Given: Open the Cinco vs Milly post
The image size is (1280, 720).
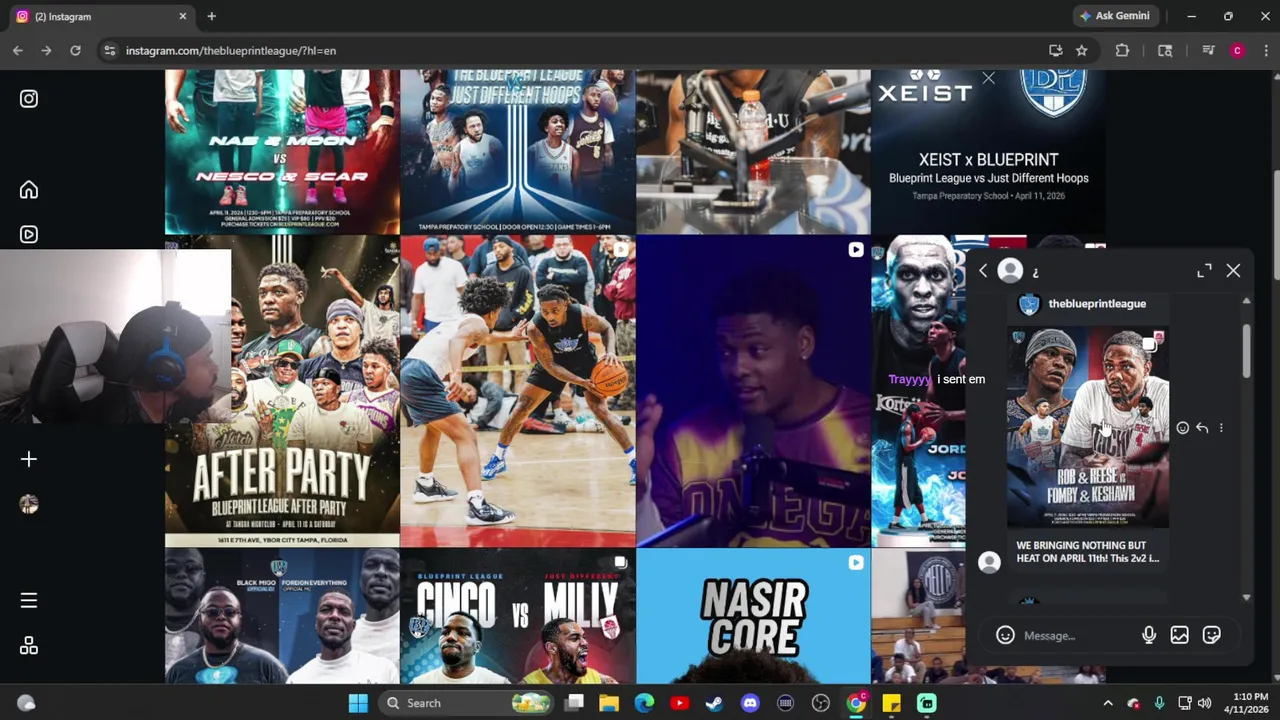Looking at the screenshot, I should [x=517, y=617].
